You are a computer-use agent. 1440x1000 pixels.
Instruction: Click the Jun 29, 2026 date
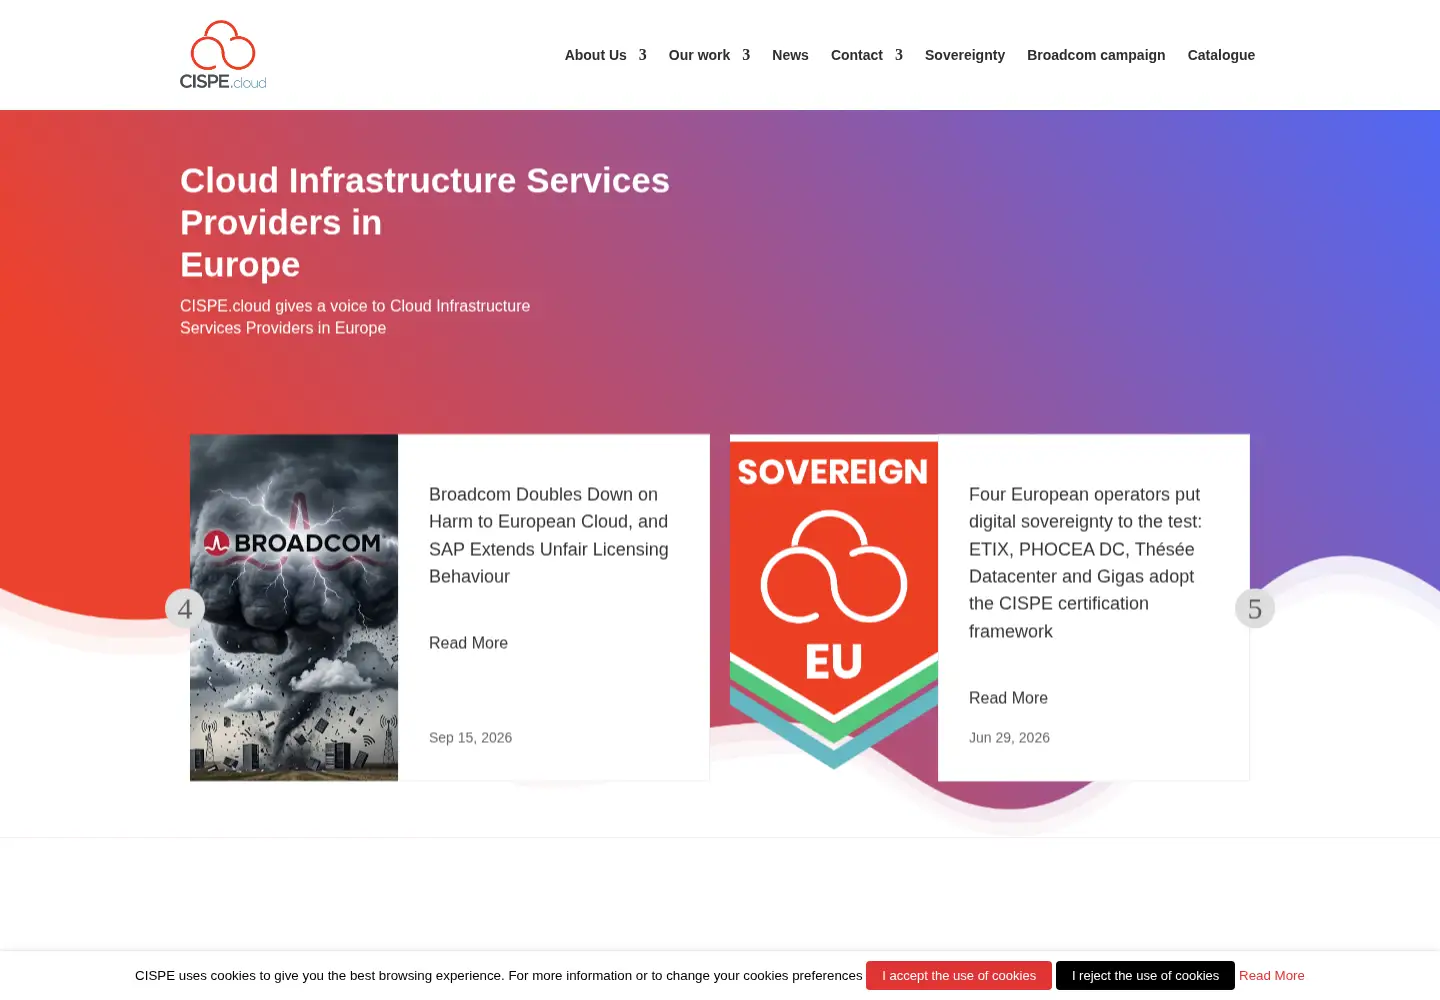point(1009,738)
